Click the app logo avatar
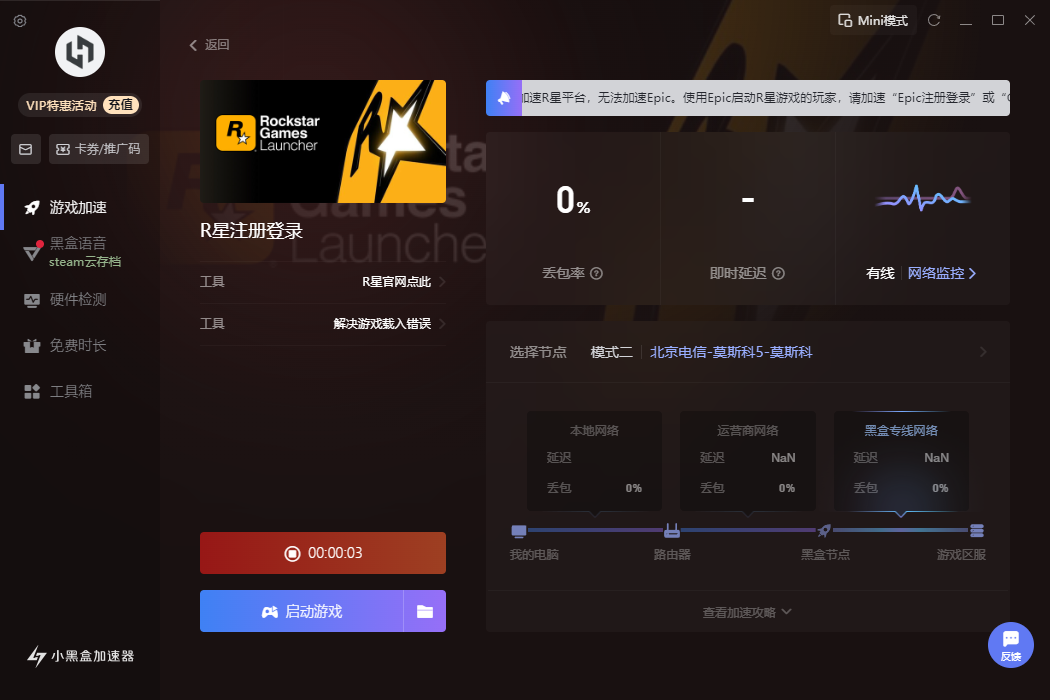This screenshot has height=700, width=1050. (80, 52)
